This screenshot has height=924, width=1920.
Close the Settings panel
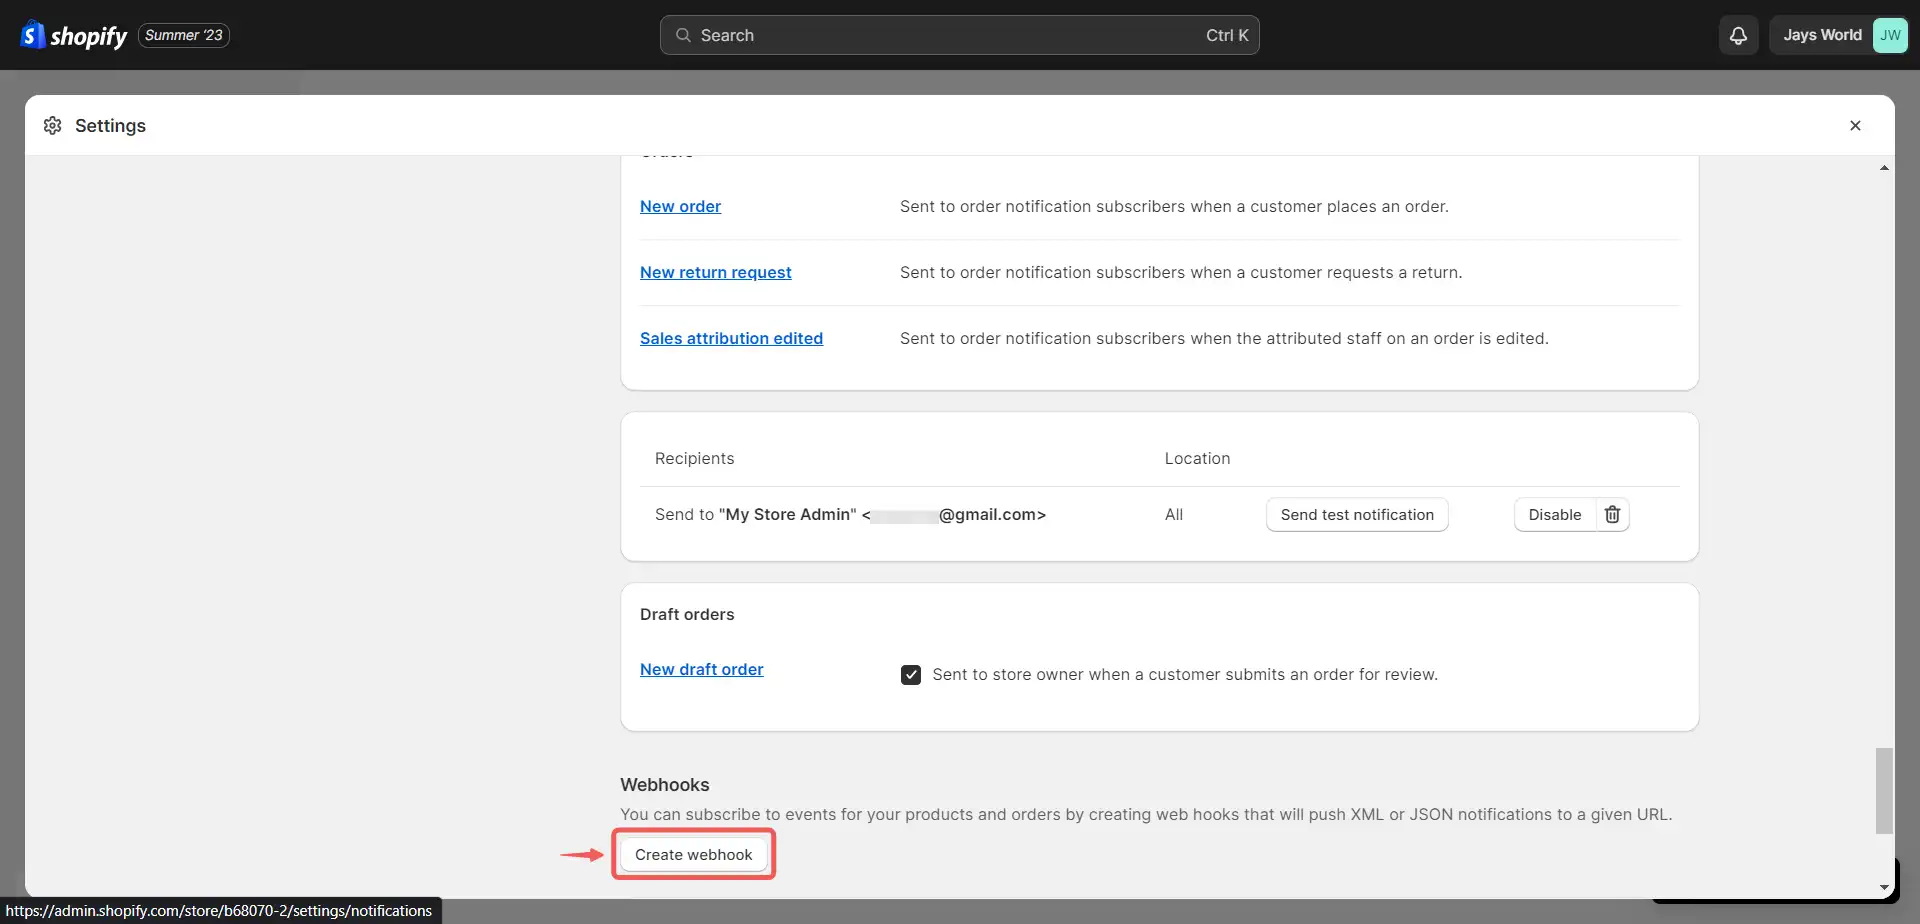point(1855,125)
